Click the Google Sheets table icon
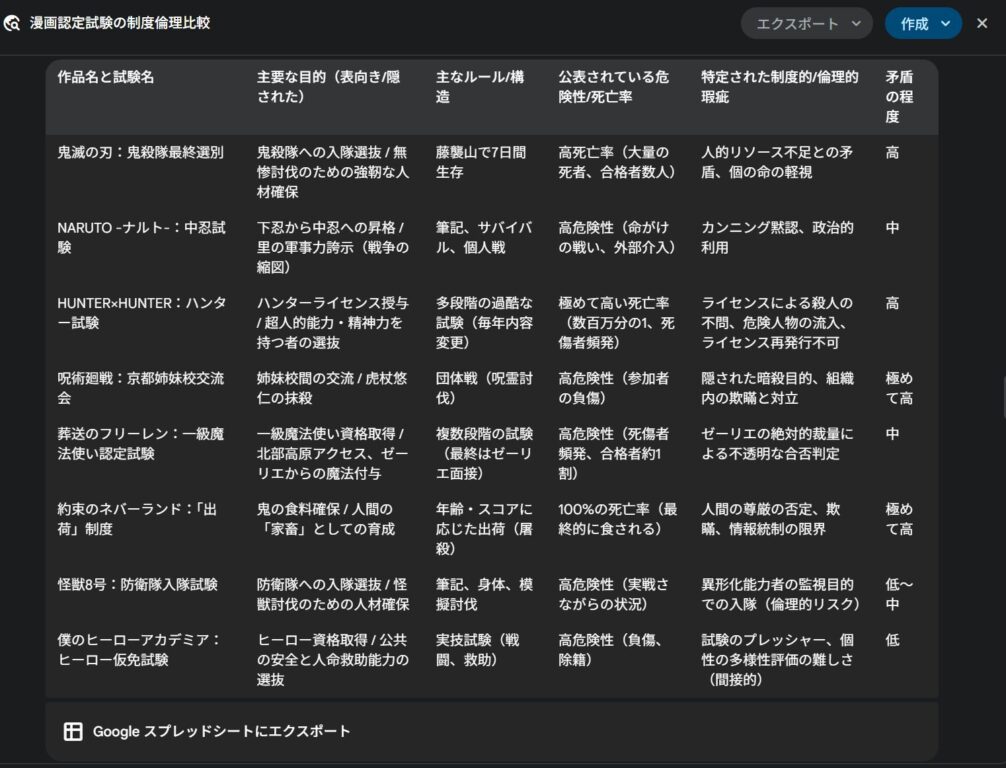This screenshot has height=768, width=1006. coord(73,731)
